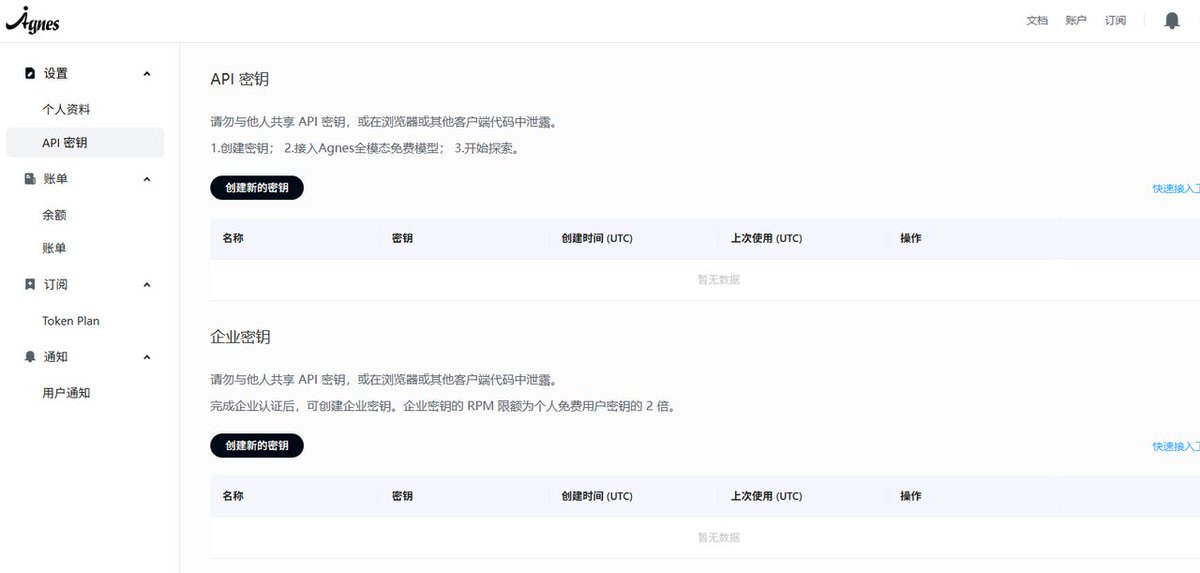
Task: Click 暂无数据 in API 密钥 table
Action: point(719,280)
